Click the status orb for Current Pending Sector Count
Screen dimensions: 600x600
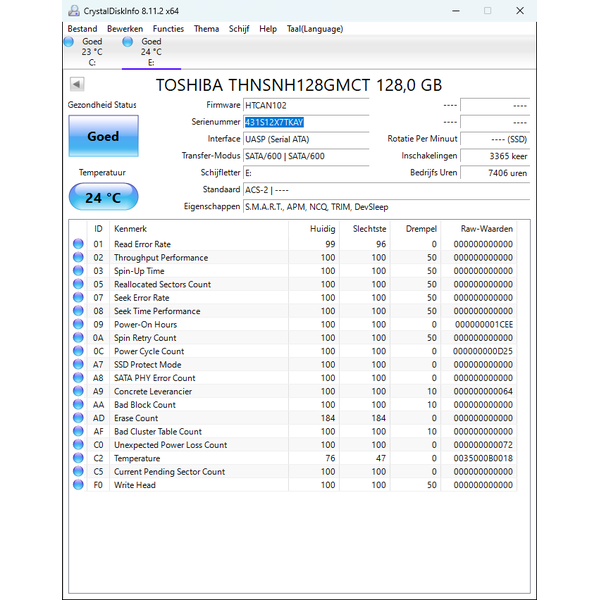coord(78,471)
